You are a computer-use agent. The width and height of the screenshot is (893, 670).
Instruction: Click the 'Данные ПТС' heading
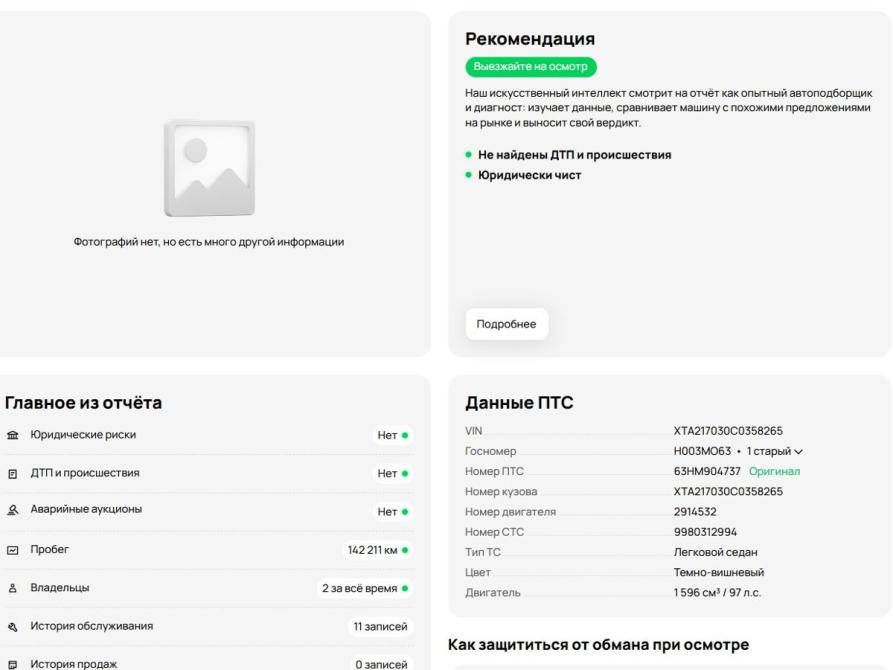[x=519, y=403]
